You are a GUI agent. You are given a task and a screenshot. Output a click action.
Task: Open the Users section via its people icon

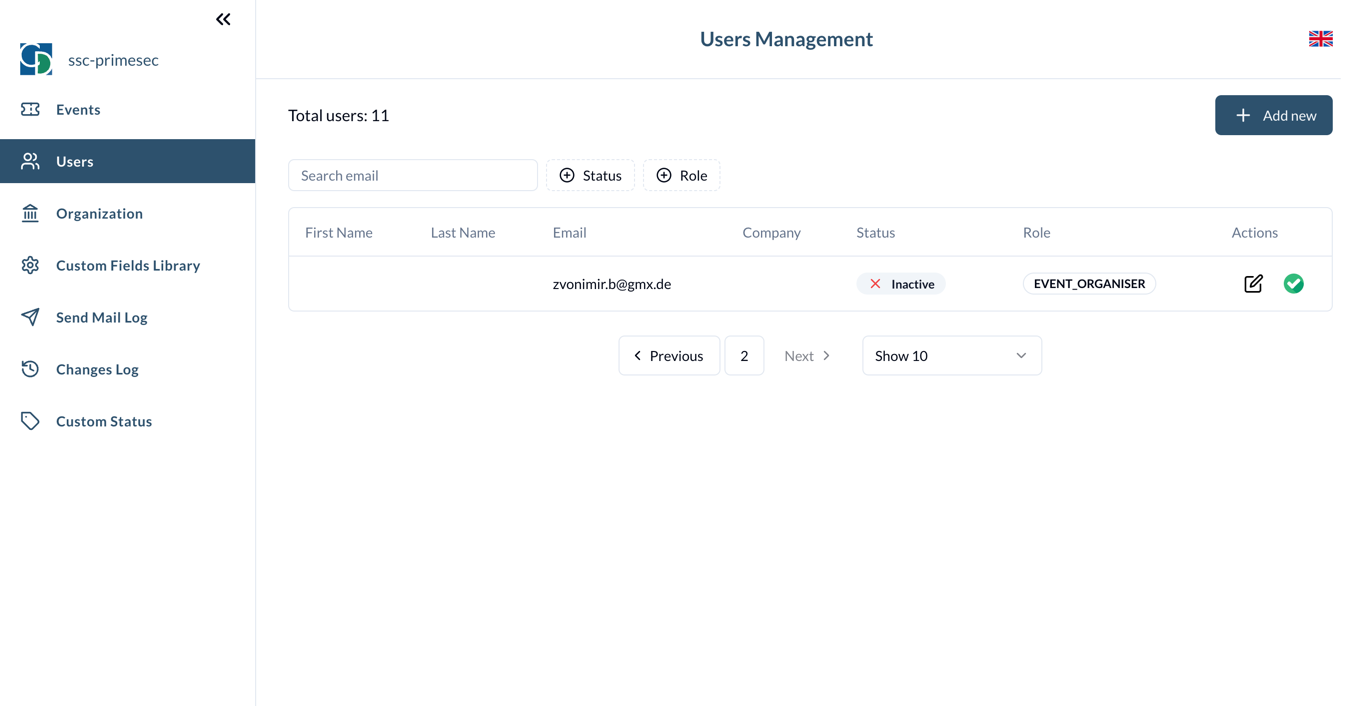[29, 161]
